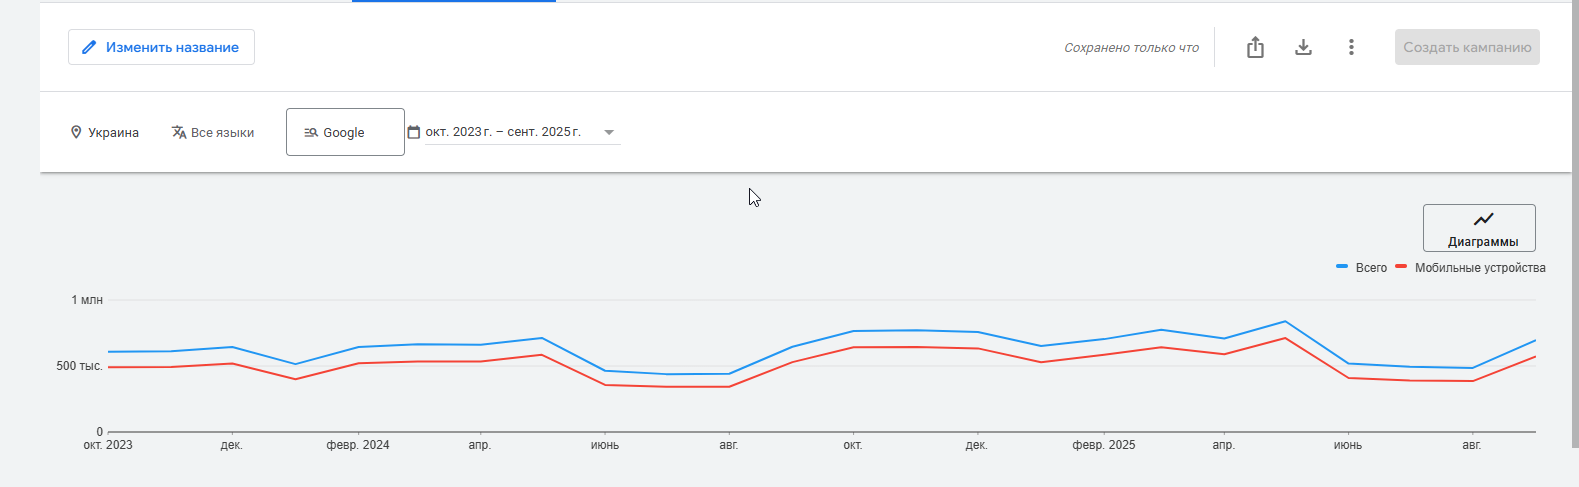
Task: Click the red Мобильные устройства legend swatch
Action: click(x=1401, y=267)
